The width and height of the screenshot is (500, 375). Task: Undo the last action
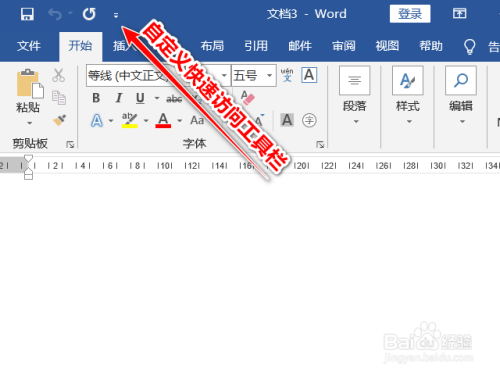tap(55, 14)
